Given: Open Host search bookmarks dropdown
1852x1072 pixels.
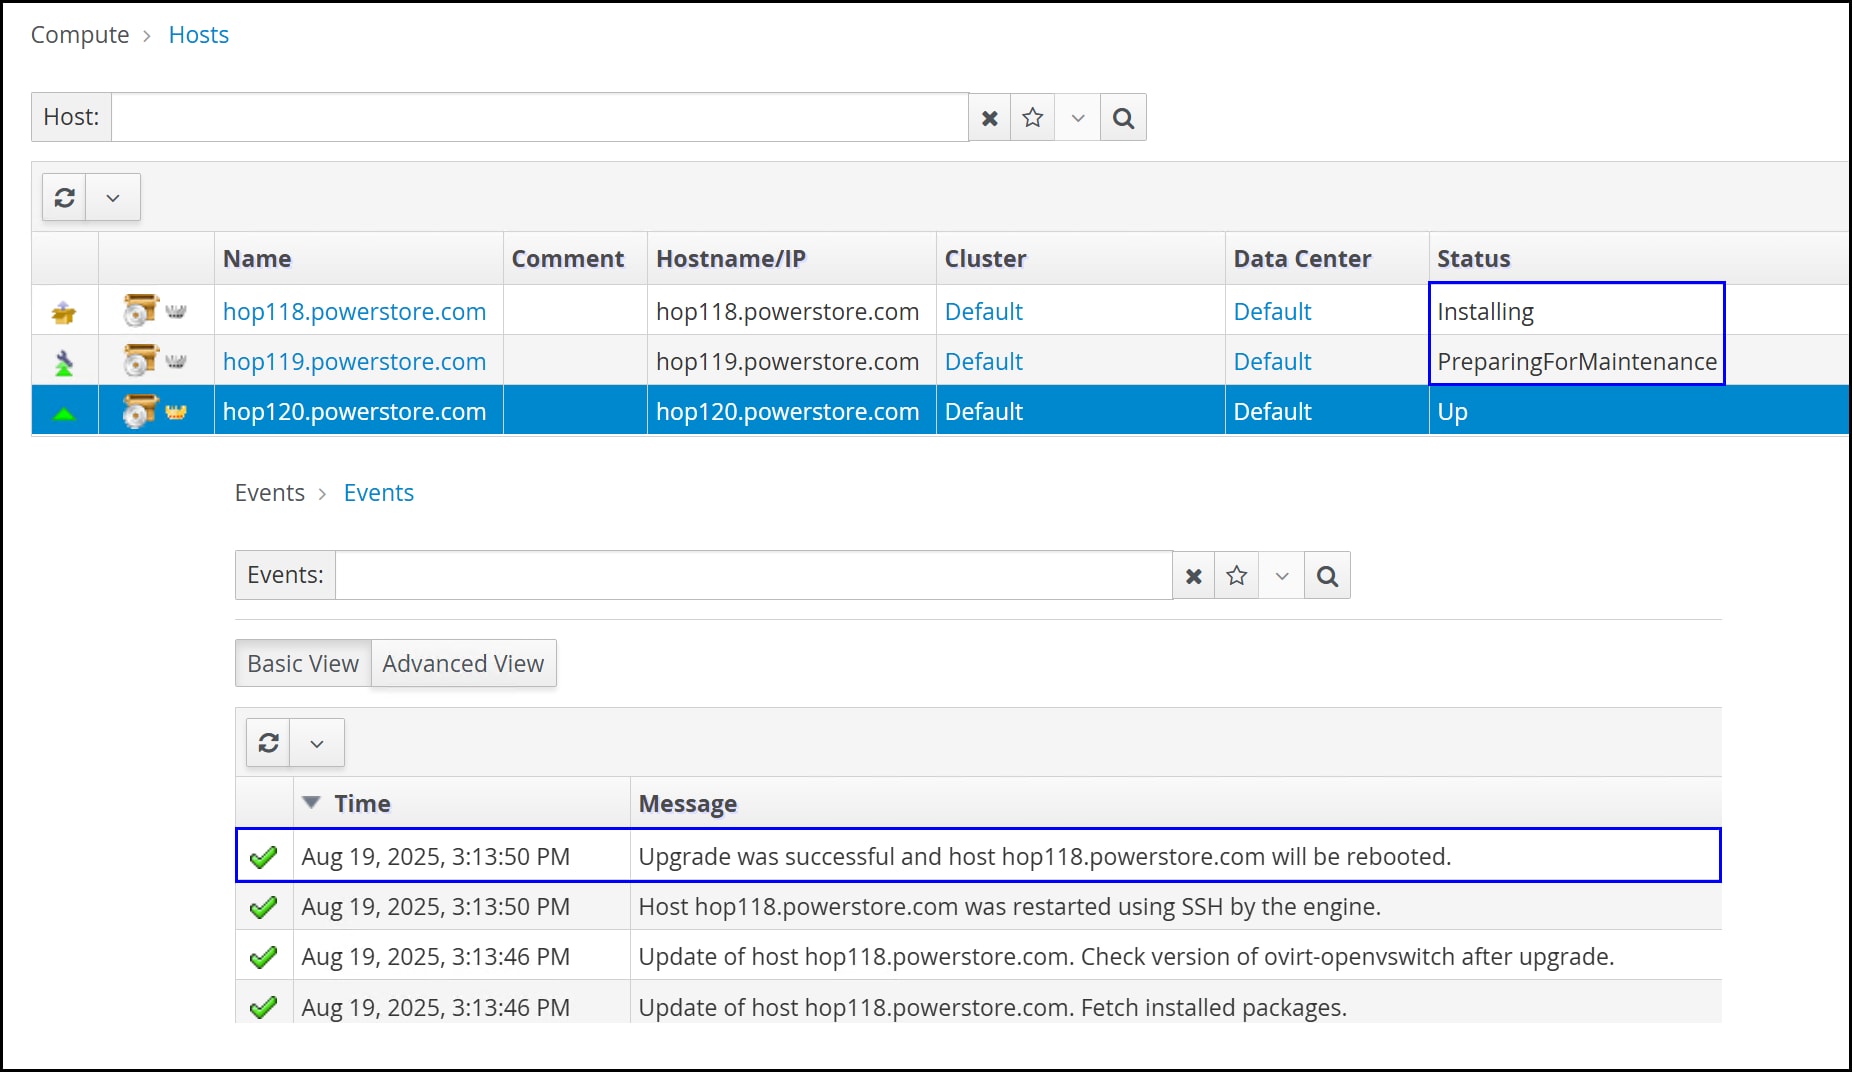Looking at the screenshot, I should tap(1078, 118).
